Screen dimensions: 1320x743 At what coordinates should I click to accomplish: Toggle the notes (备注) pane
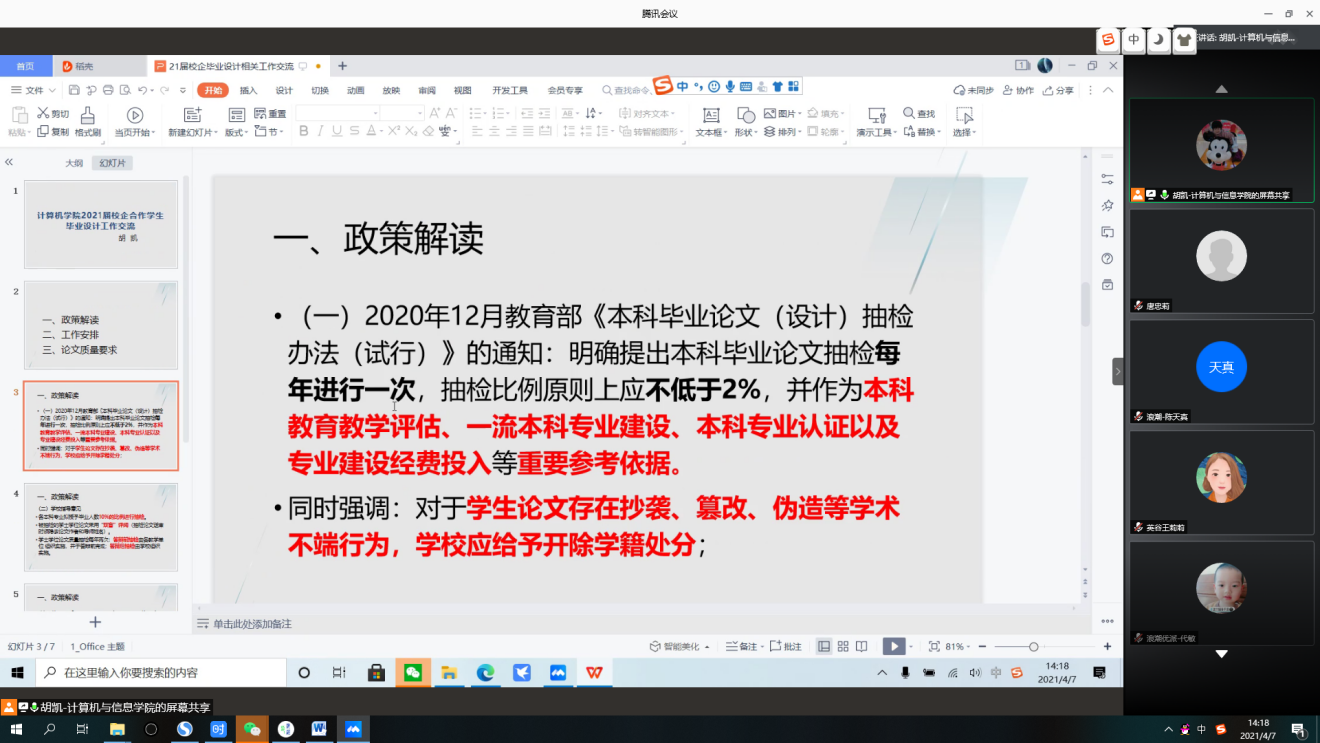(x=741, y=647)
